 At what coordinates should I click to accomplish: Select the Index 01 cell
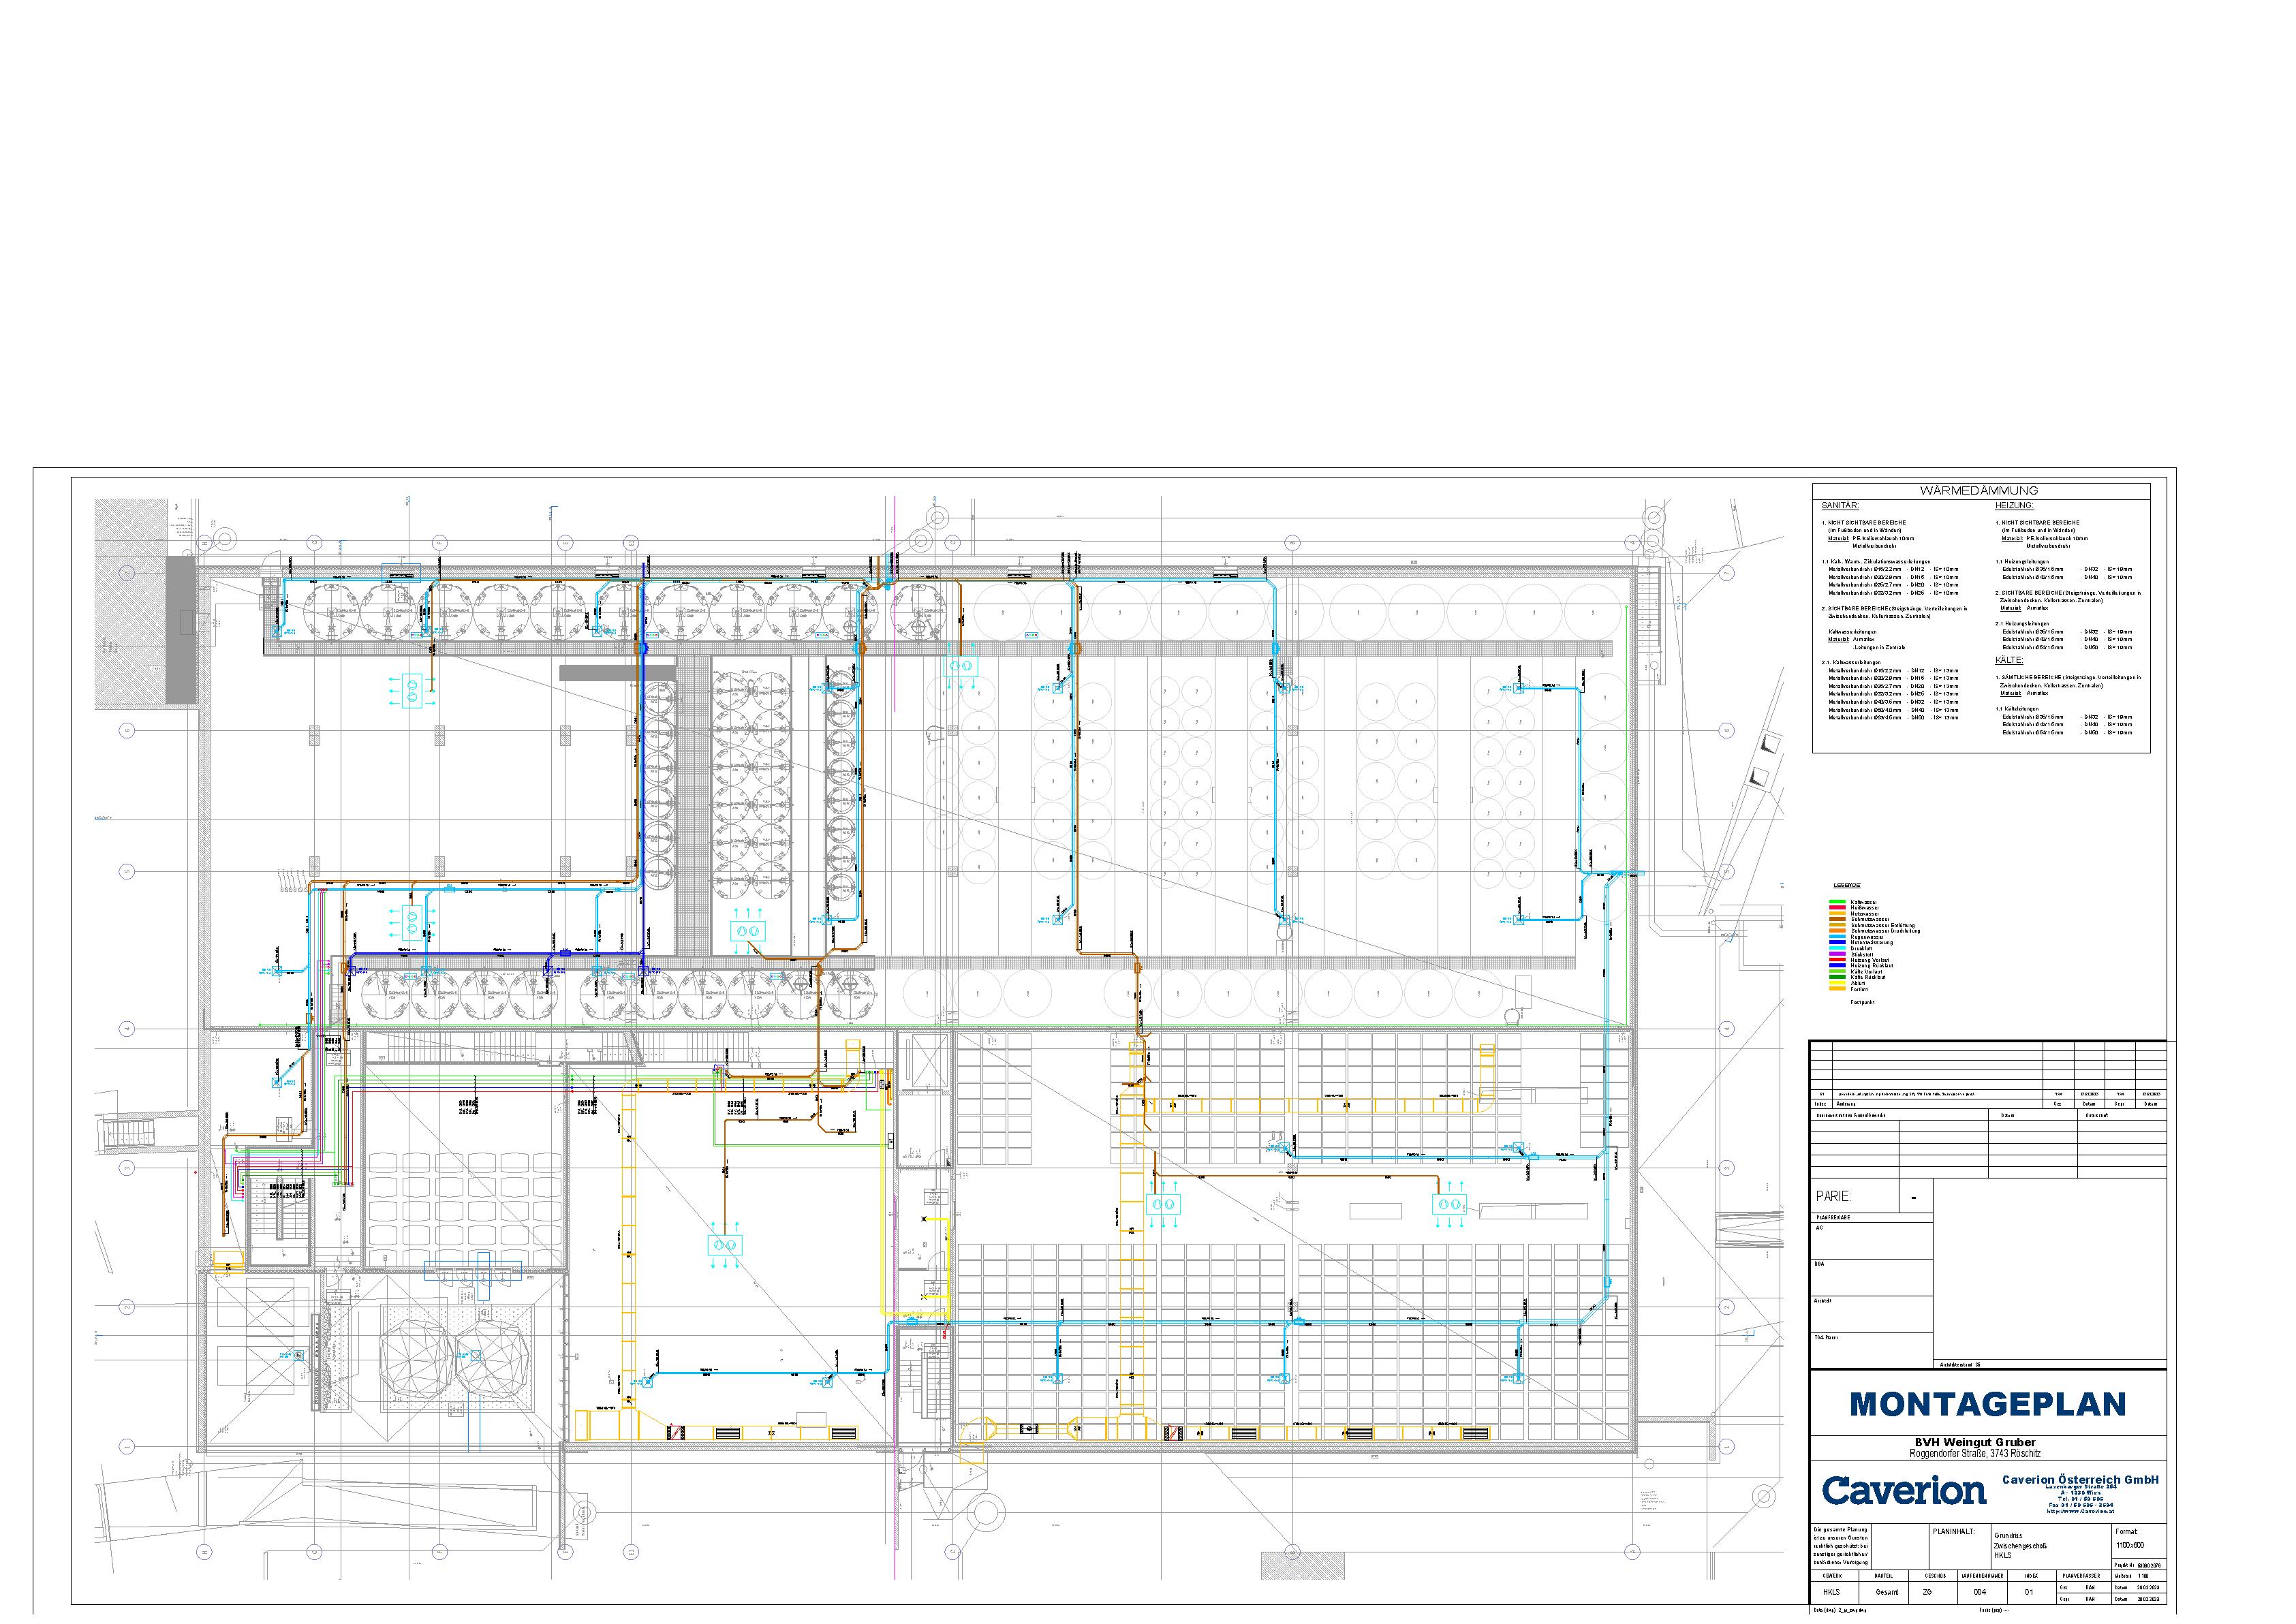[x=2029, y=1592]
